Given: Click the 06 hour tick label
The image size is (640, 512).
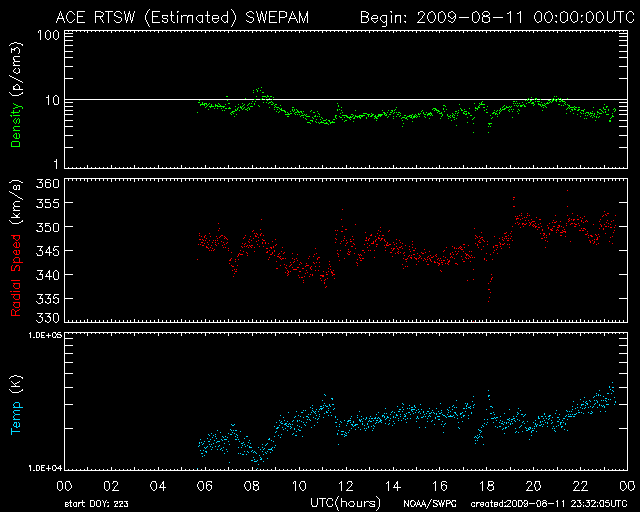Looking at the screenshot, I should [205, 486].
